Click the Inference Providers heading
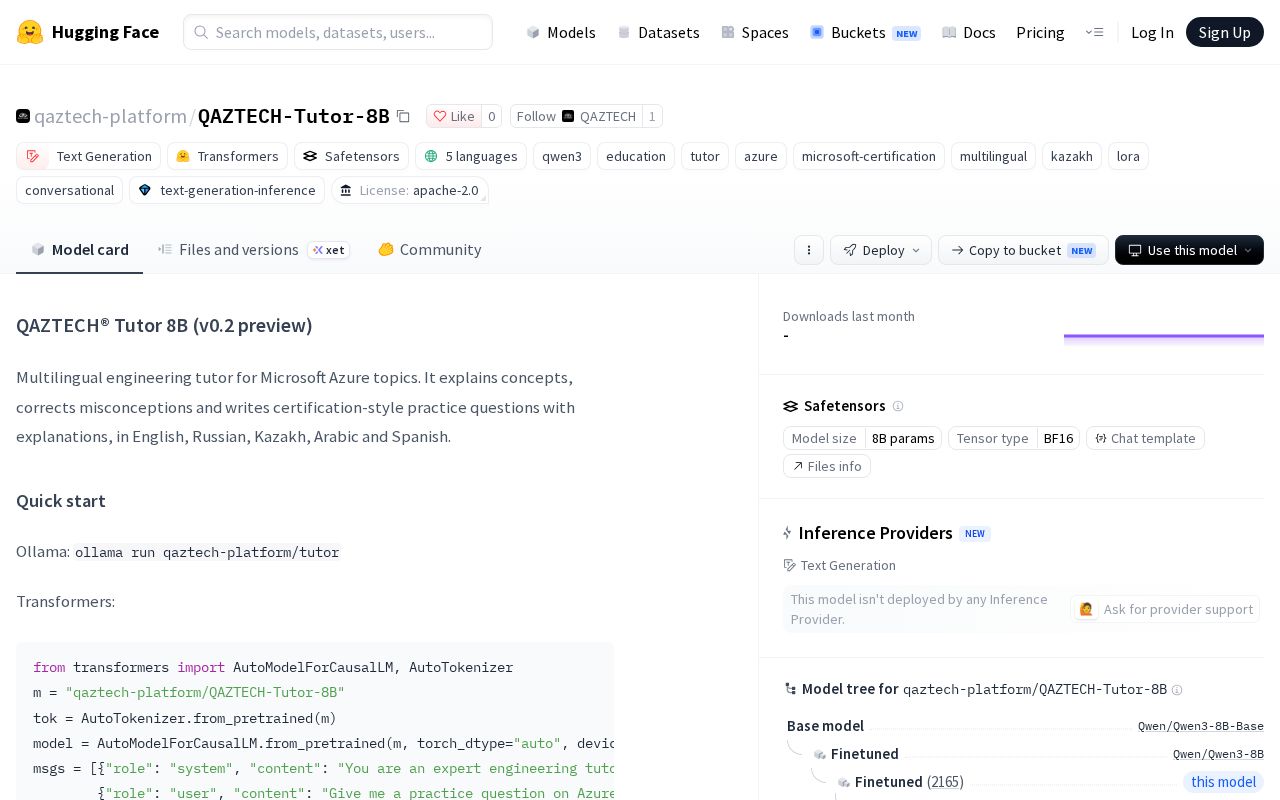The width and height of the screenshot is (1280, 800). pos(875,533)
